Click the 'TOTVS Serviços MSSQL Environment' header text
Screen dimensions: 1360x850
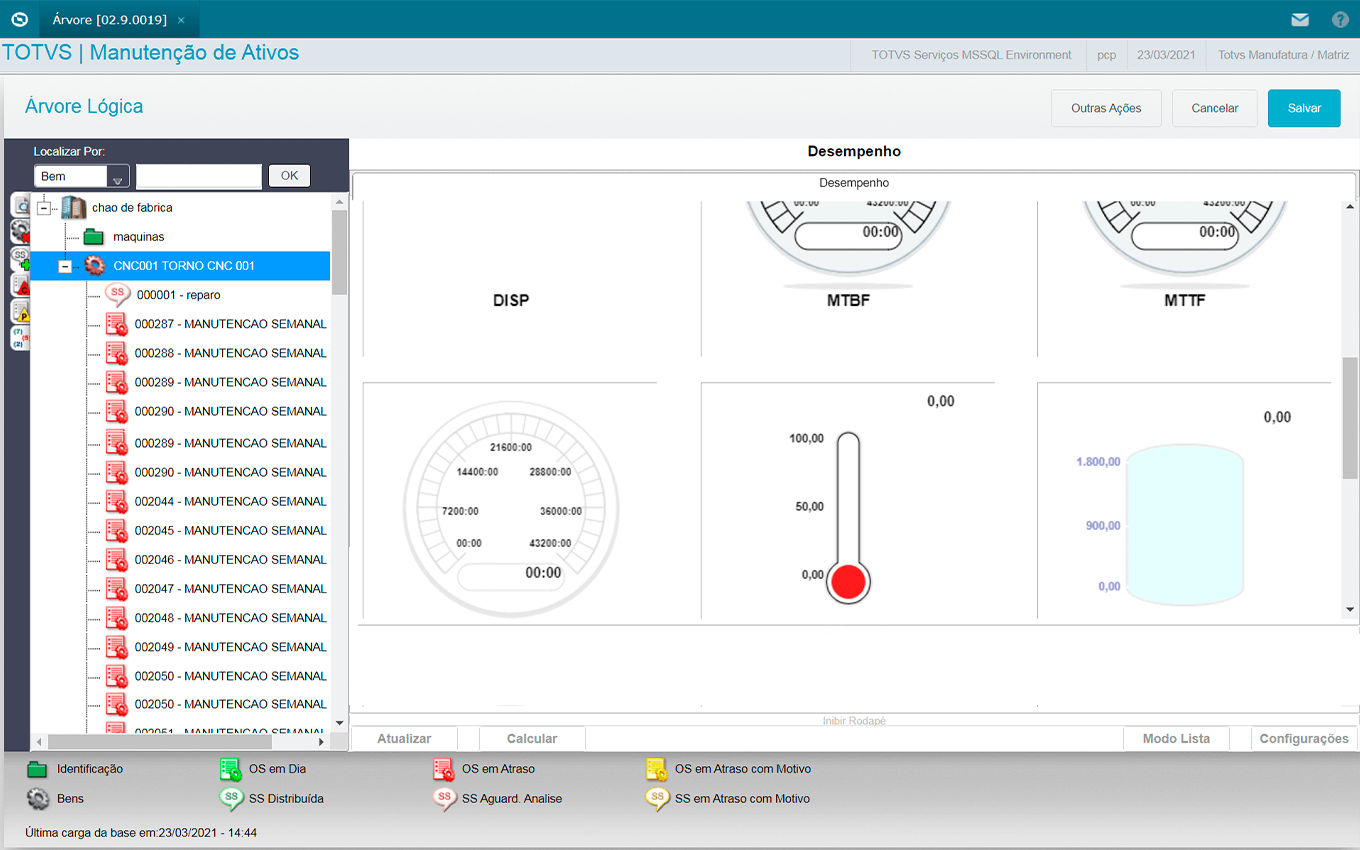pyautogui.click(x=971, y=55)
